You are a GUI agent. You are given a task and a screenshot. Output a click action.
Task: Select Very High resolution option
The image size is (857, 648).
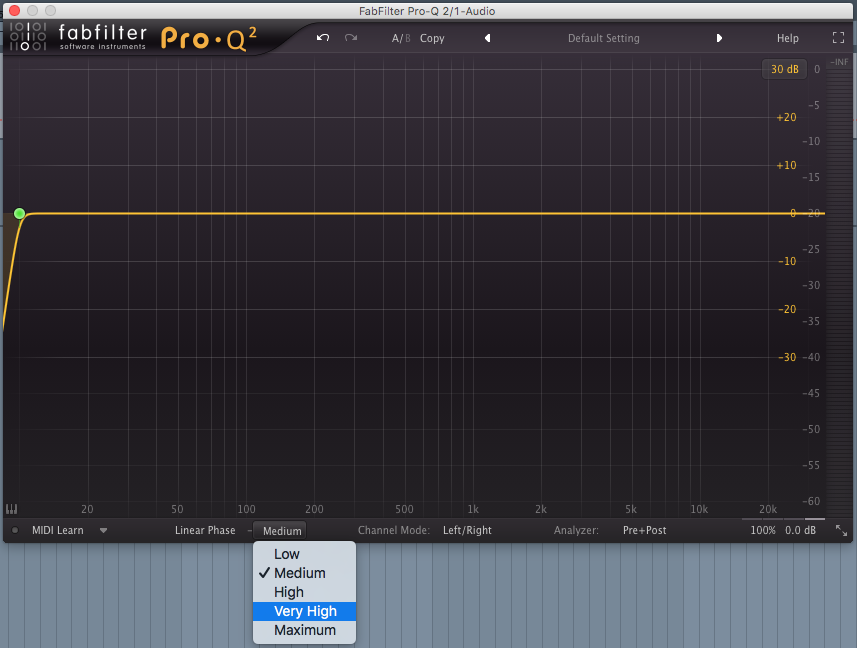pos(304,611)
